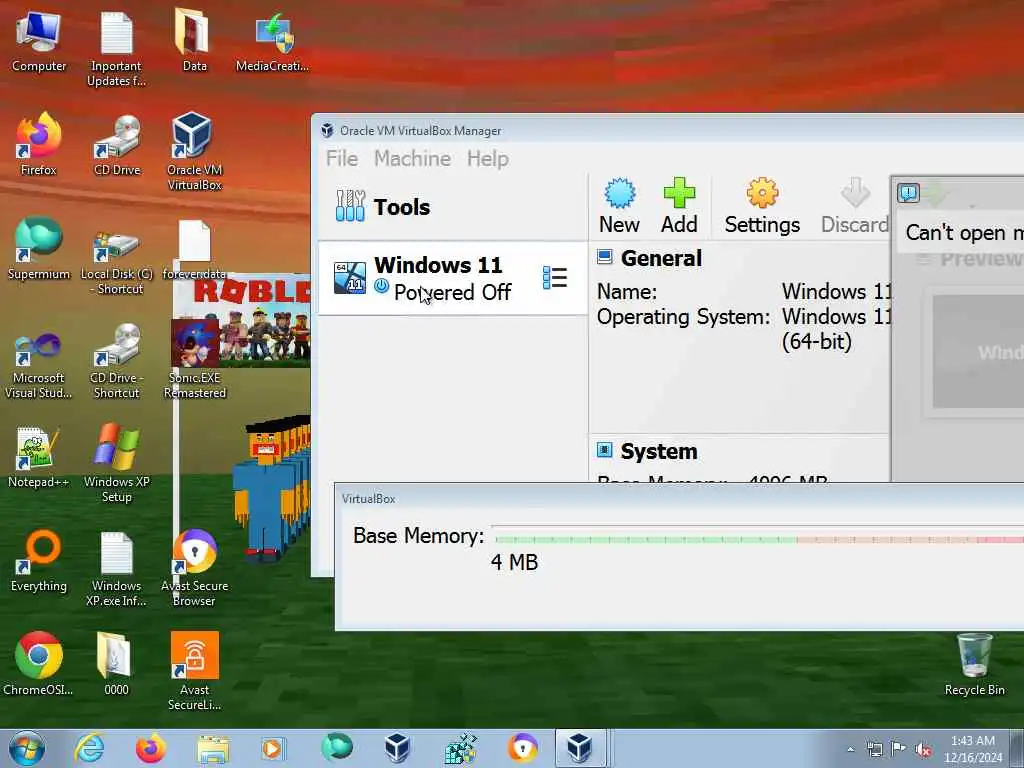Screen dimensions: 1024x768
Task: Open the Help menu in VirtualBox
Action: (x=487, y=159)
